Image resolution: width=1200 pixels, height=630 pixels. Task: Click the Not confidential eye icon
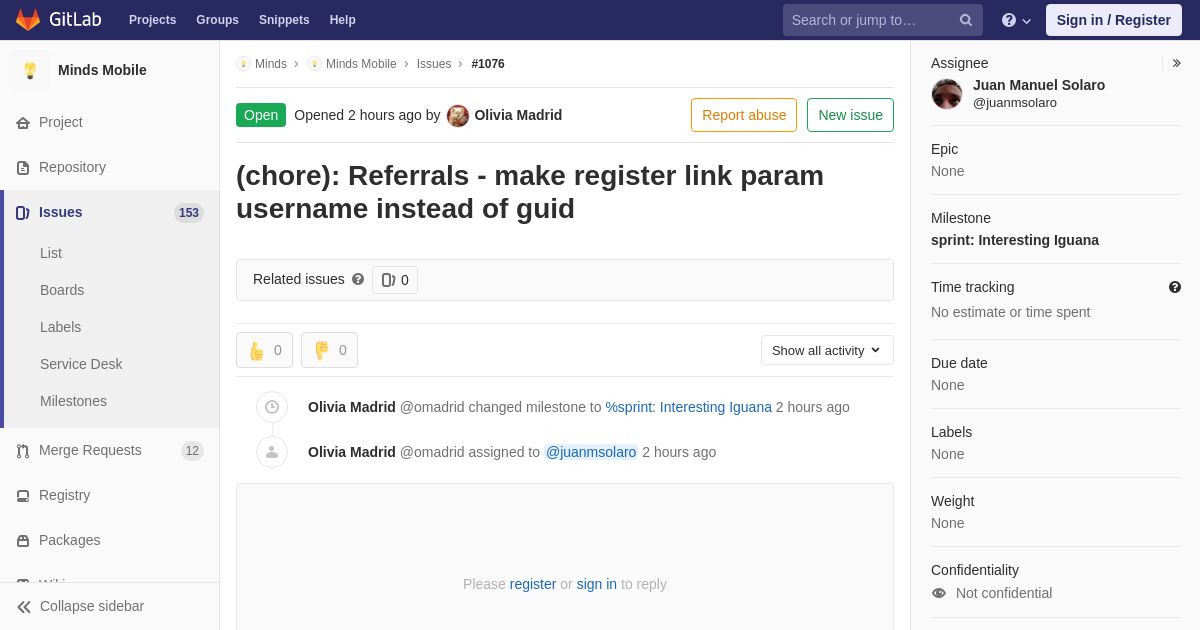[x=939, y=593]
